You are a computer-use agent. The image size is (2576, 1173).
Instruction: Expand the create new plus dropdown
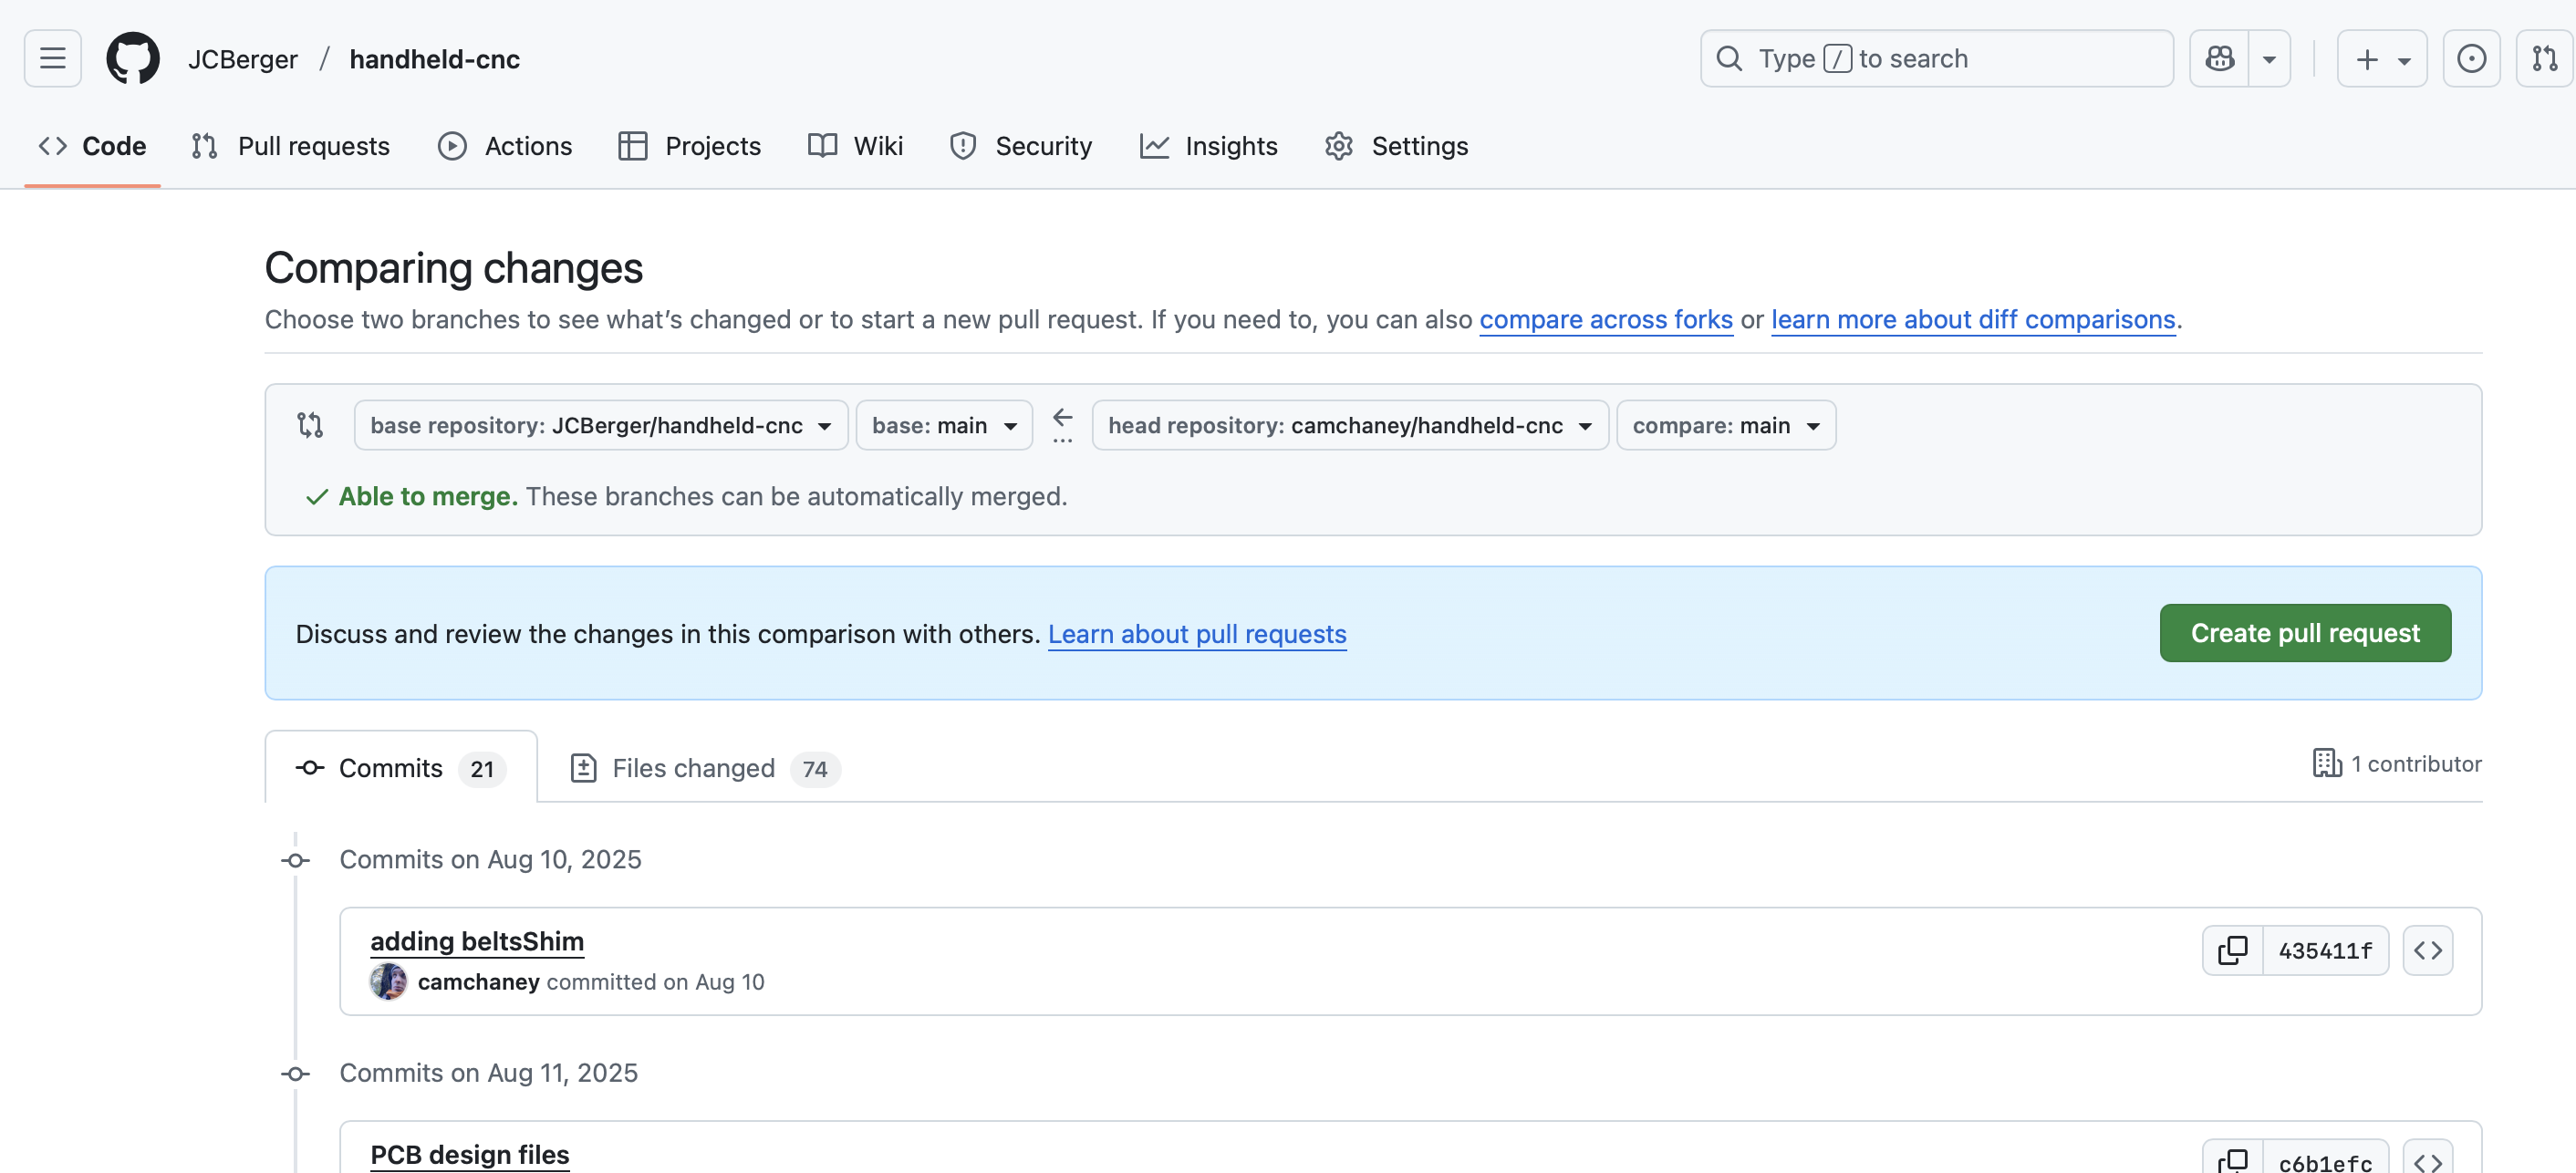[2381, 59]
